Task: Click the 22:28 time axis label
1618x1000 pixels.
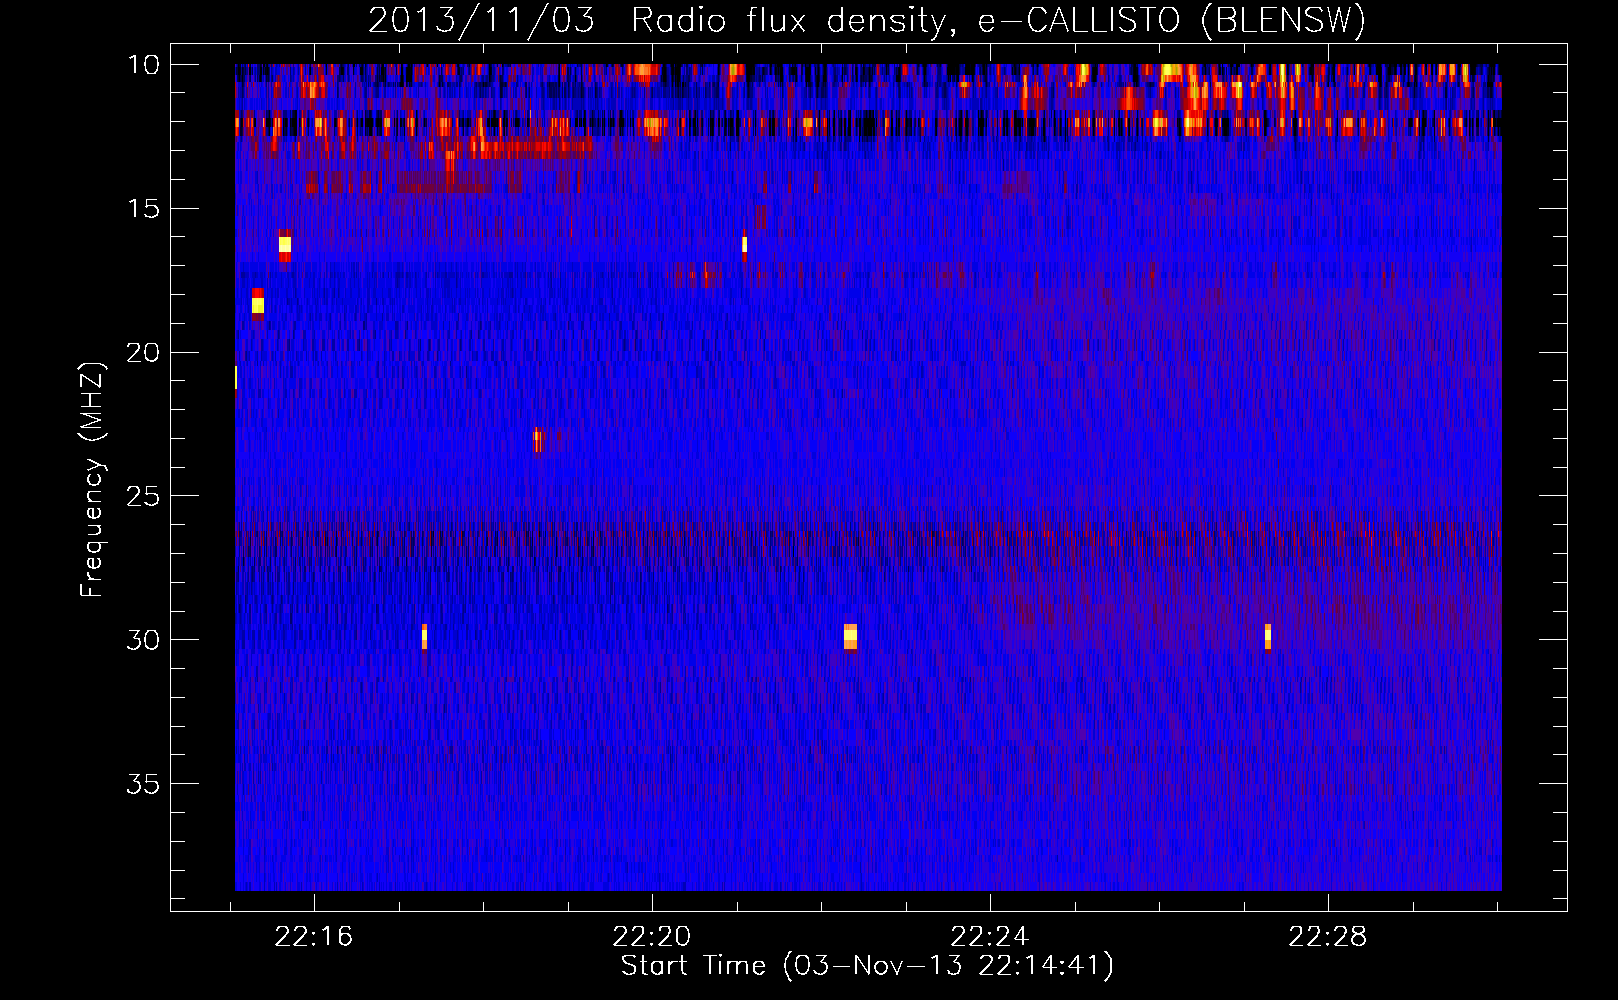Action: tap(1328, 937)
